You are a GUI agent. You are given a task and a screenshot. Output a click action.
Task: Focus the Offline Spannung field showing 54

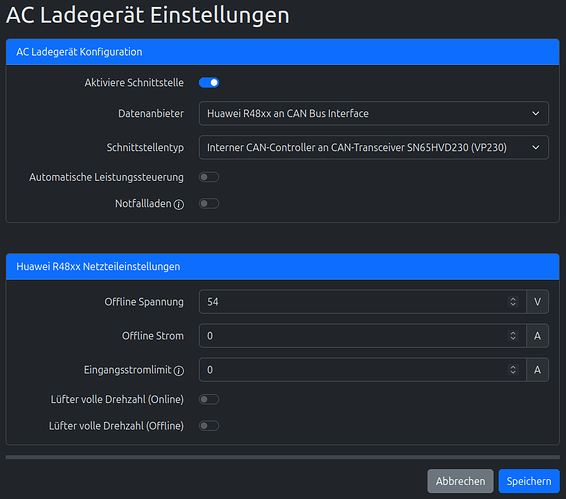362,301
